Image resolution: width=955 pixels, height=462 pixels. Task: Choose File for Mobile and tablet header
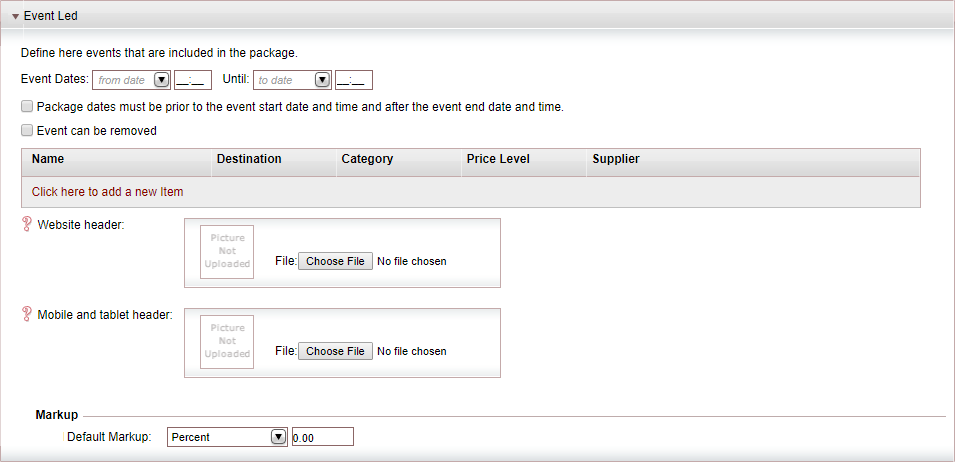335,351
